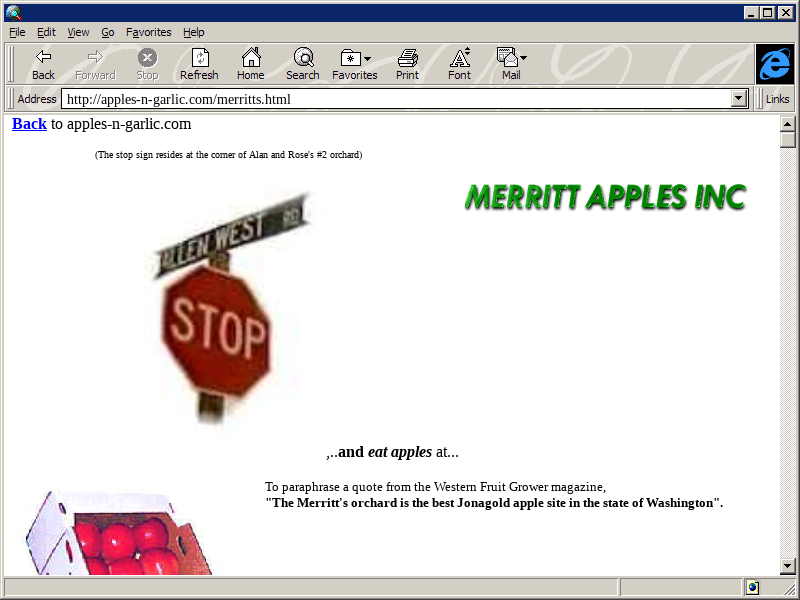Click the Stop loading icon

(x=147, y=58)
